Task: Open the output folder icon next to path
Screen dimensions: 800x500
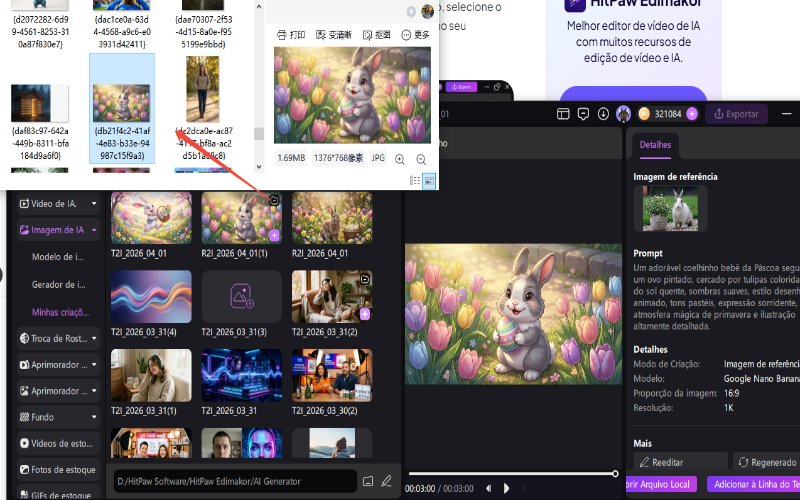Action: point(368,481)
